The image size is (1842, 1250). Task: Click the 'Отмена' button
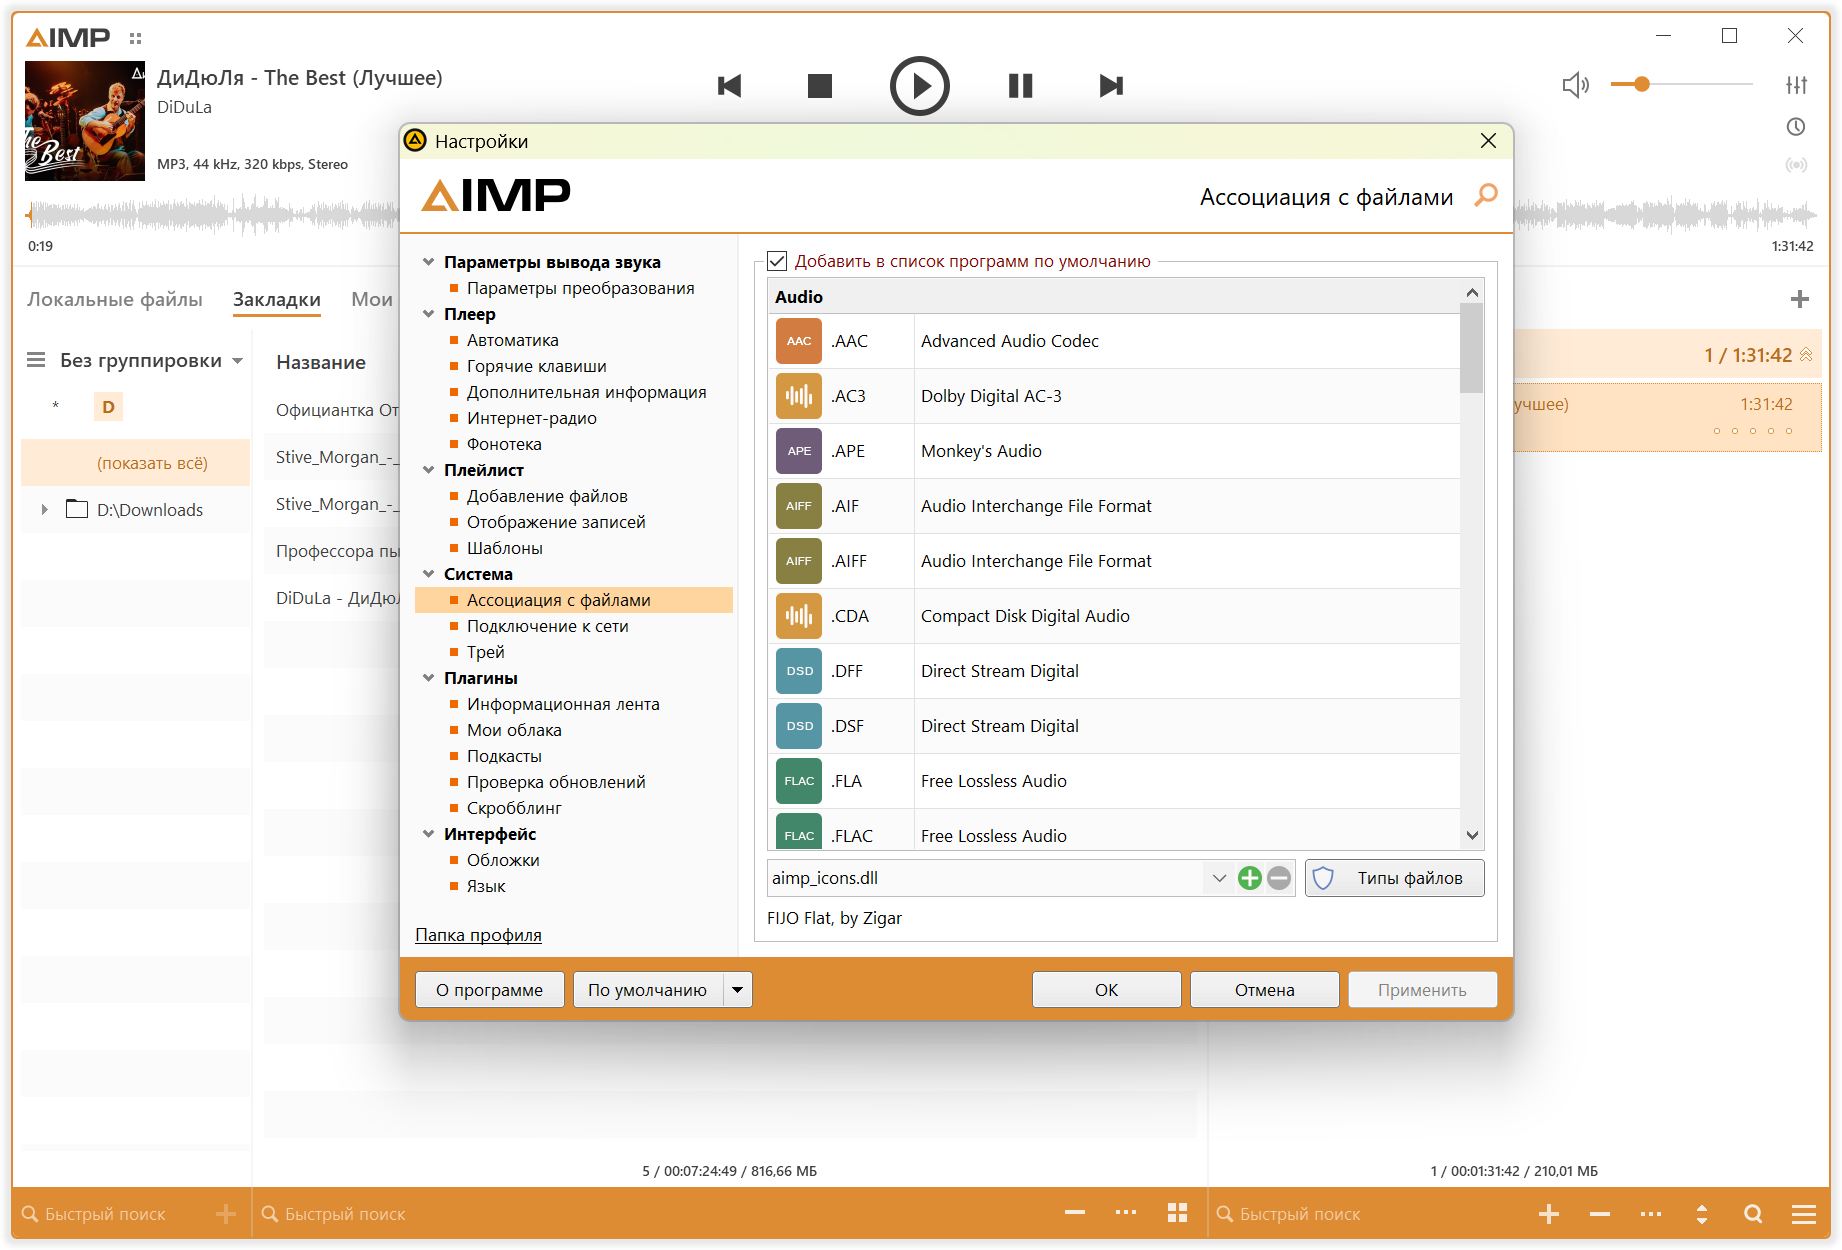coord(1264,990)
